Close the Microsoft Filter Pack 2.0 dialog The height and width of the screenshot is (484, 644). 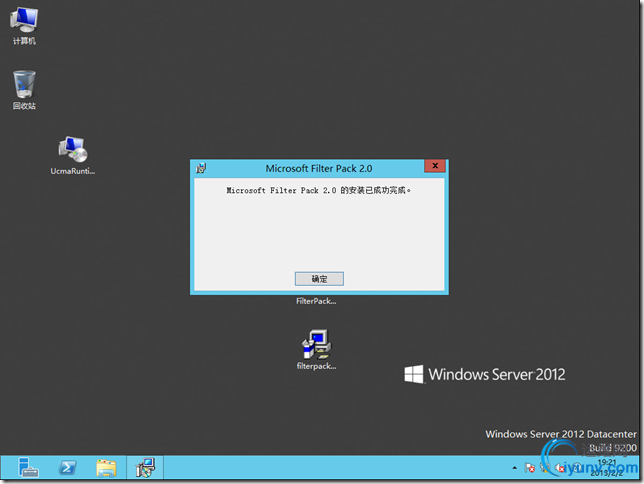(435, 166)
